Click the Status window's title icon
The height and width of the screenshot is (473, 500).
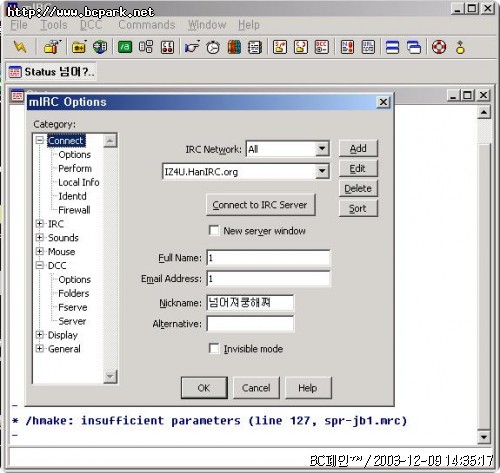(x=18, y=96)
